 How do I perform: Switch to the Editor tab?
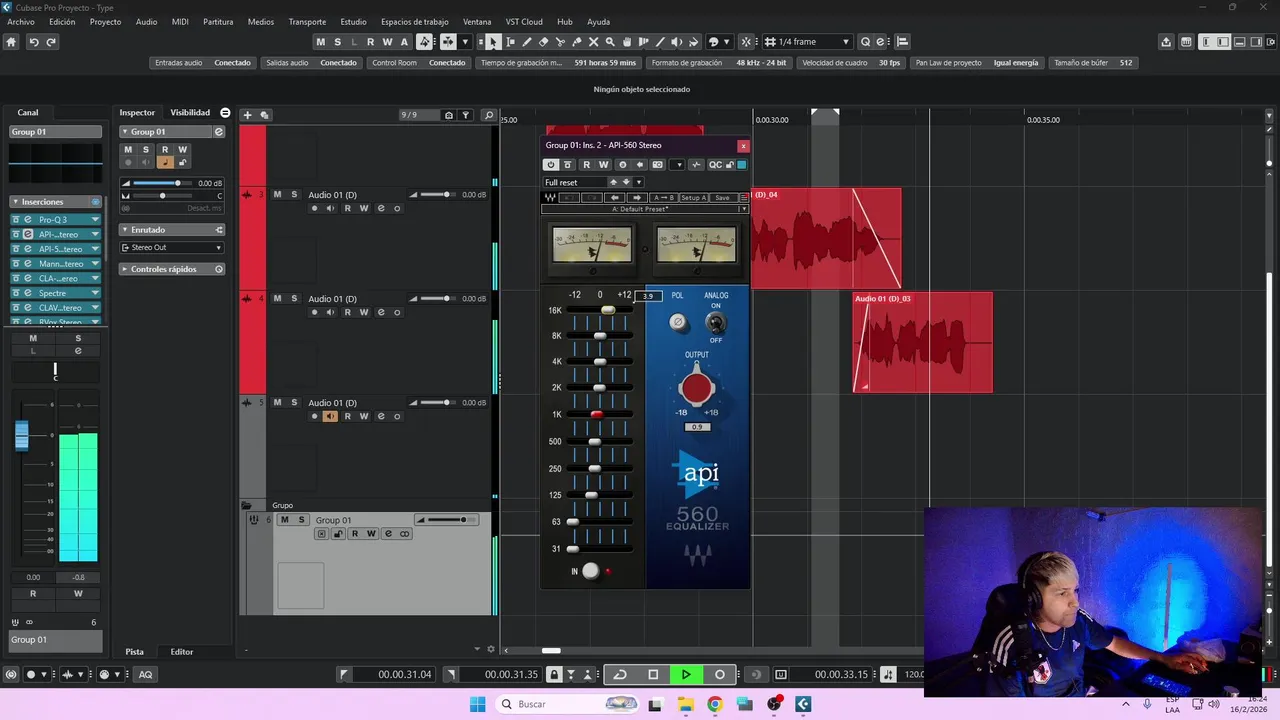click(x=182, y=652)
